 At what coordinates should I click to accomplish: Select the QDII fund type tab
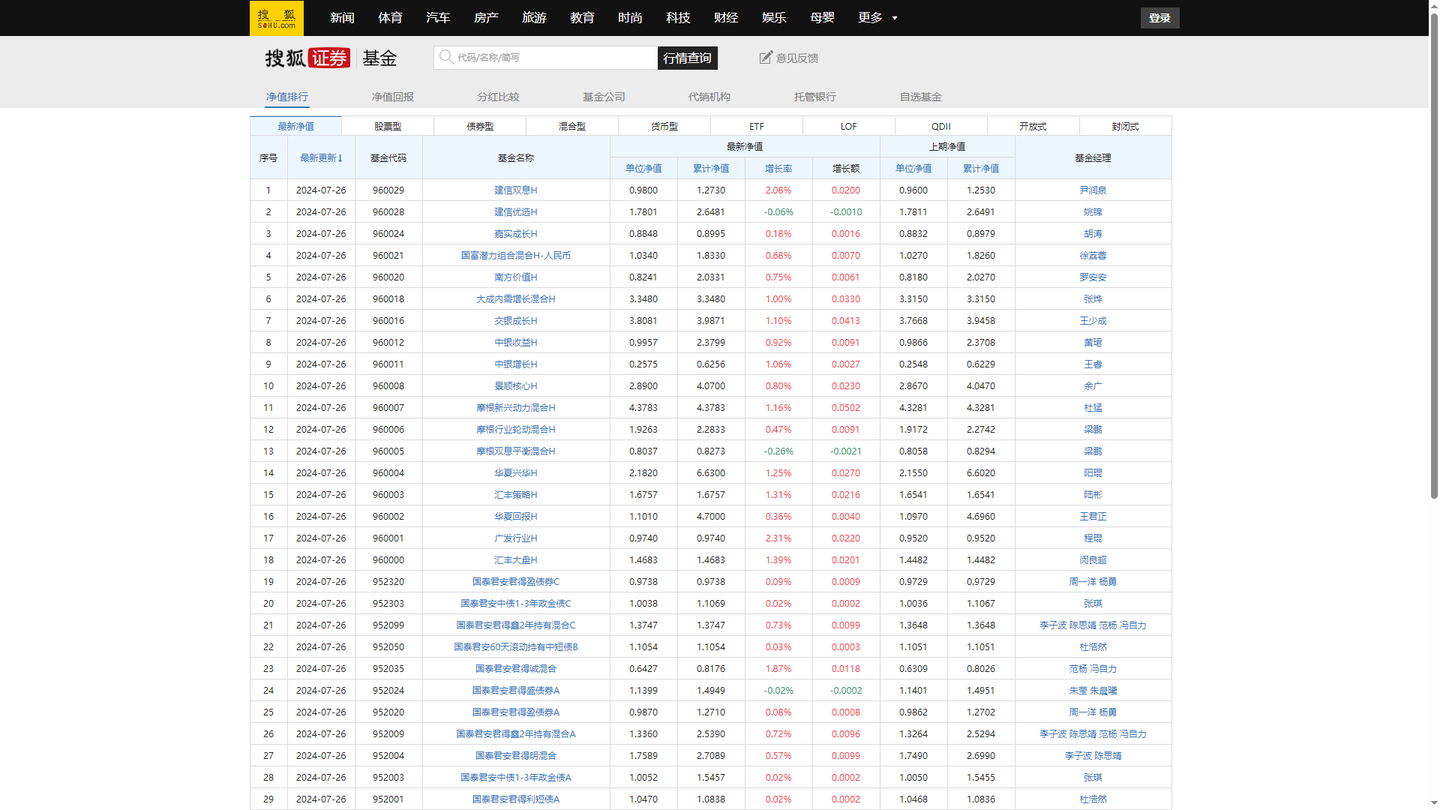(x=941, y=126)
